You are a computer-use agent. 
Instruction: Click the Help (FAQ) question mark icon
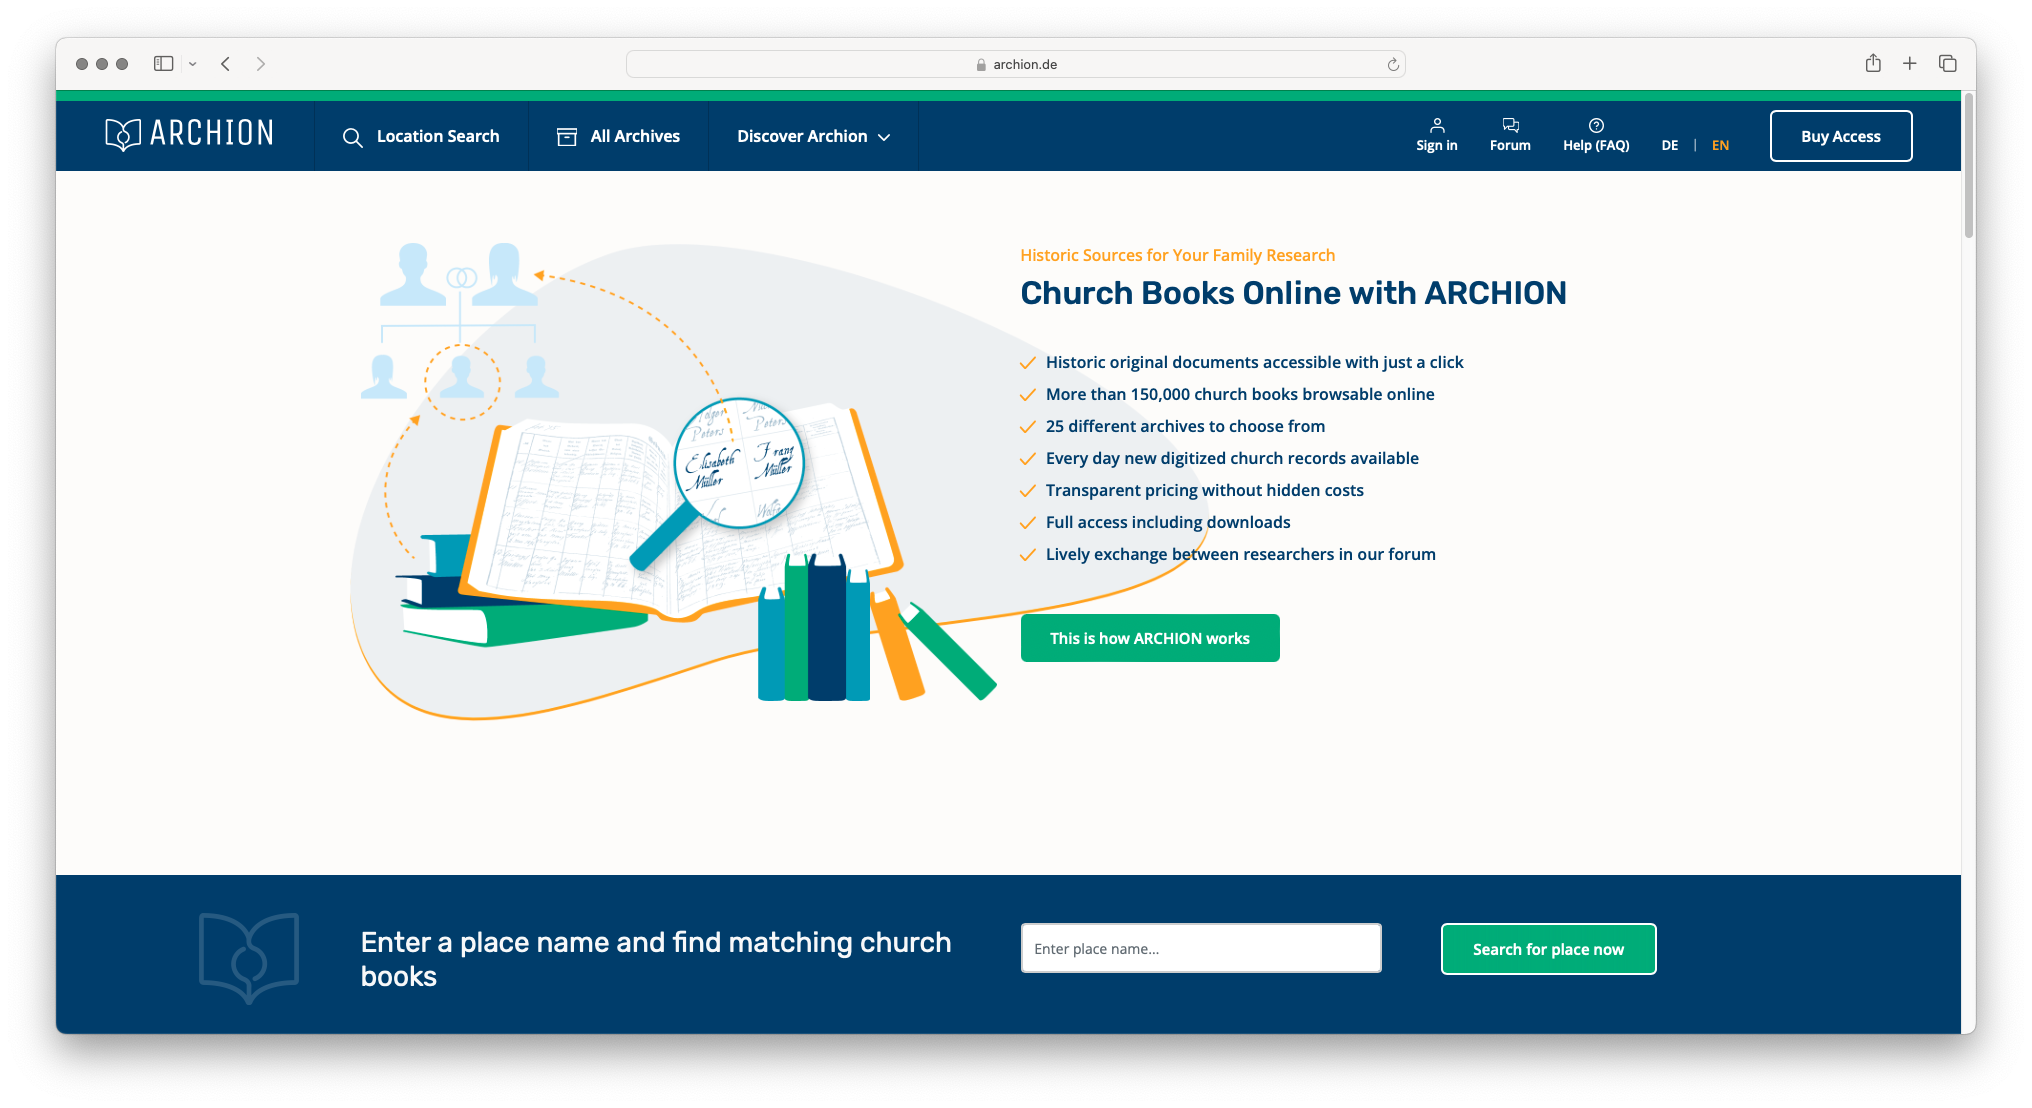point(1596,125)
